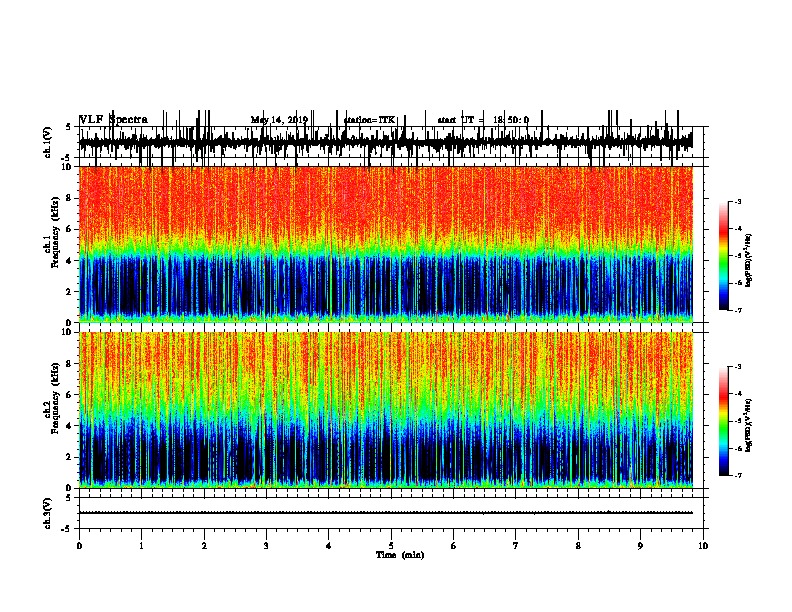The height and width of the screenshot is (612, 792).
Task: Click the date "May 14, 2019"
Action: click(x=279, y=120)
